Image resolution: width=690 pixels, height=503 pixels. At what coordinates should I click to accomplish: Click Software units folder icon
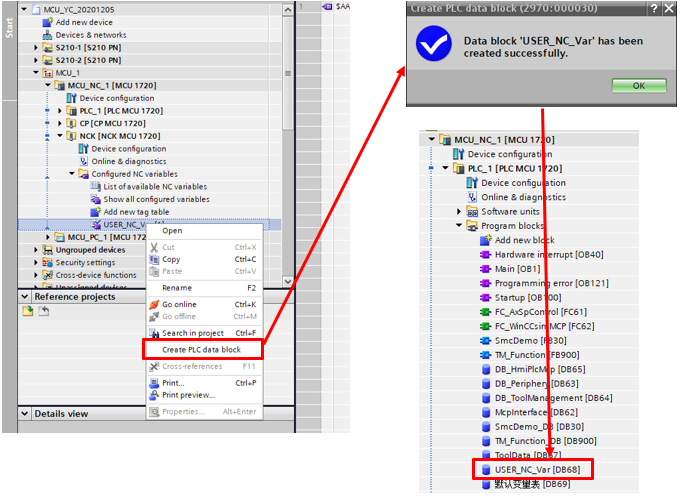(x=472, y=212)
